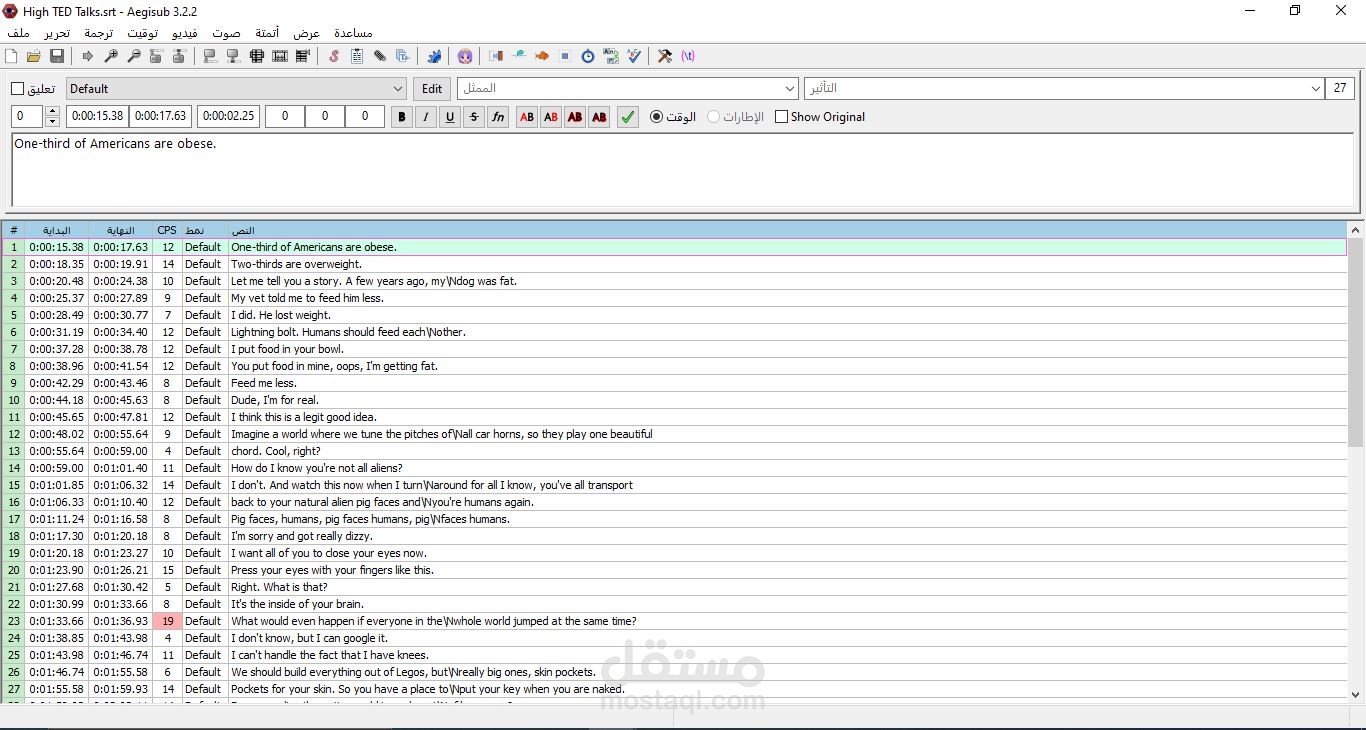Select the الإطارات frames radio button

(713, 117)
